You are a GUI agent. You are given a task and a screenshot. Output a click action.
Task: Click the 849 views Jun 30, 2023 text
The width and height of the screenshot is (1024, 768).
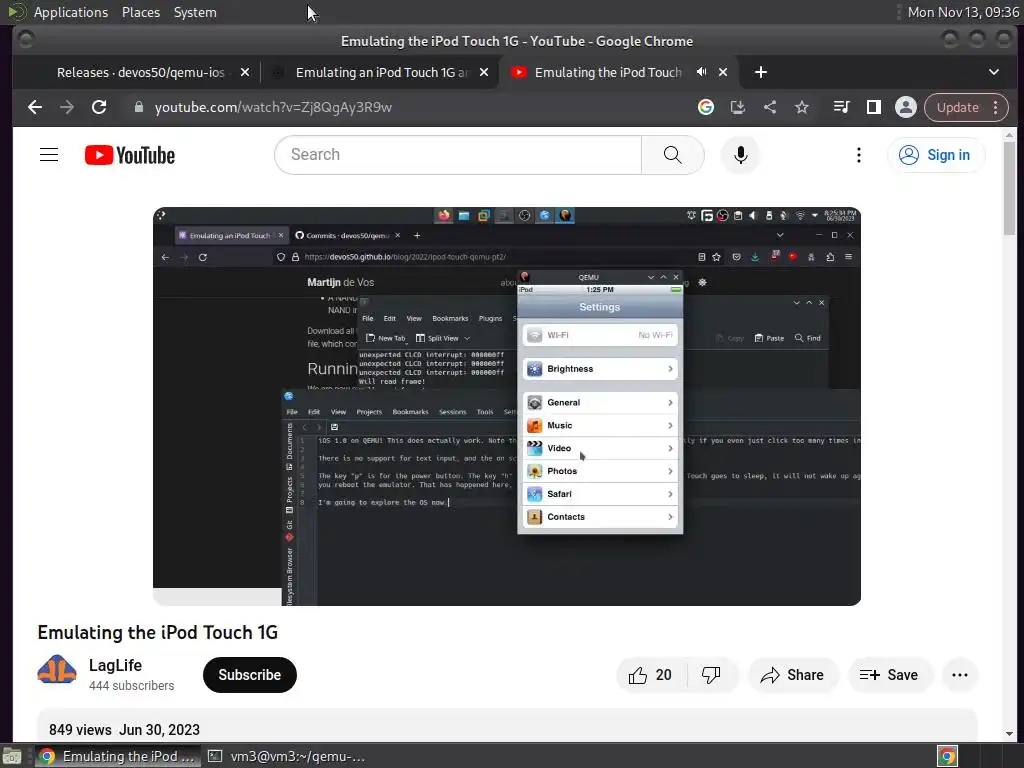pos(124,729)
